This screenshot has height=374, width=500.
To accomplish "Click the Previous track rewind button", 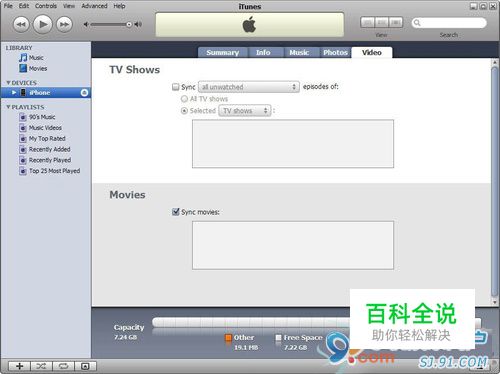I will tap(21, 24).
